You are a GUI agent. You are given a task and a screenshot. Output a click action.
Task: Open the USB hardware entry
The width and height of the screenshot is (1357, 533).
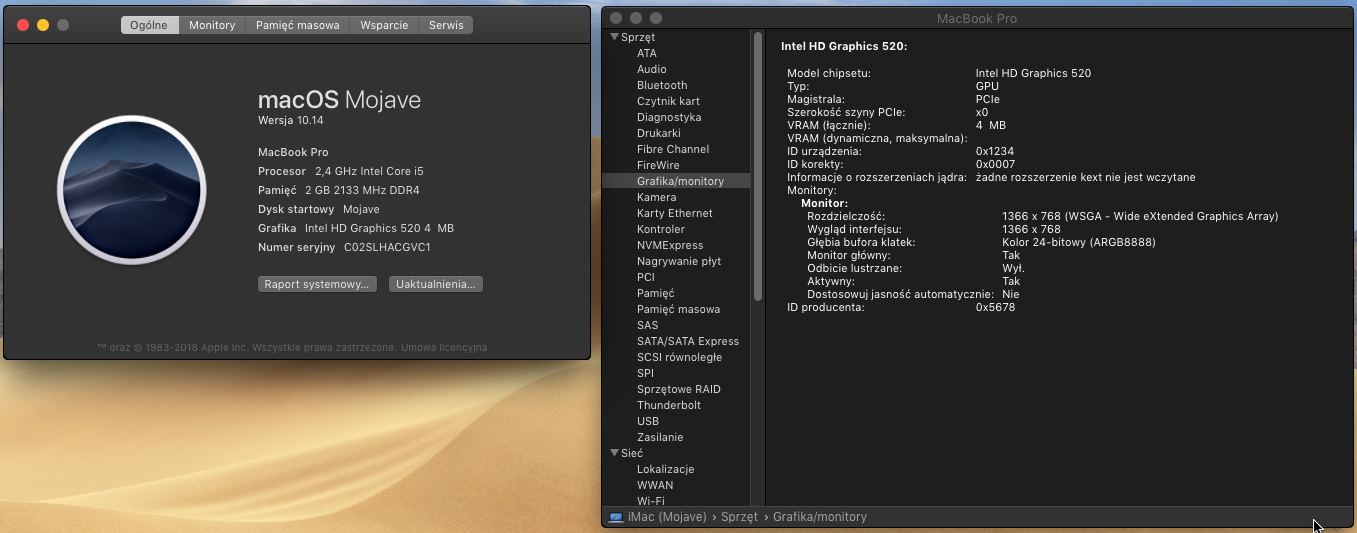click(648, 421)
